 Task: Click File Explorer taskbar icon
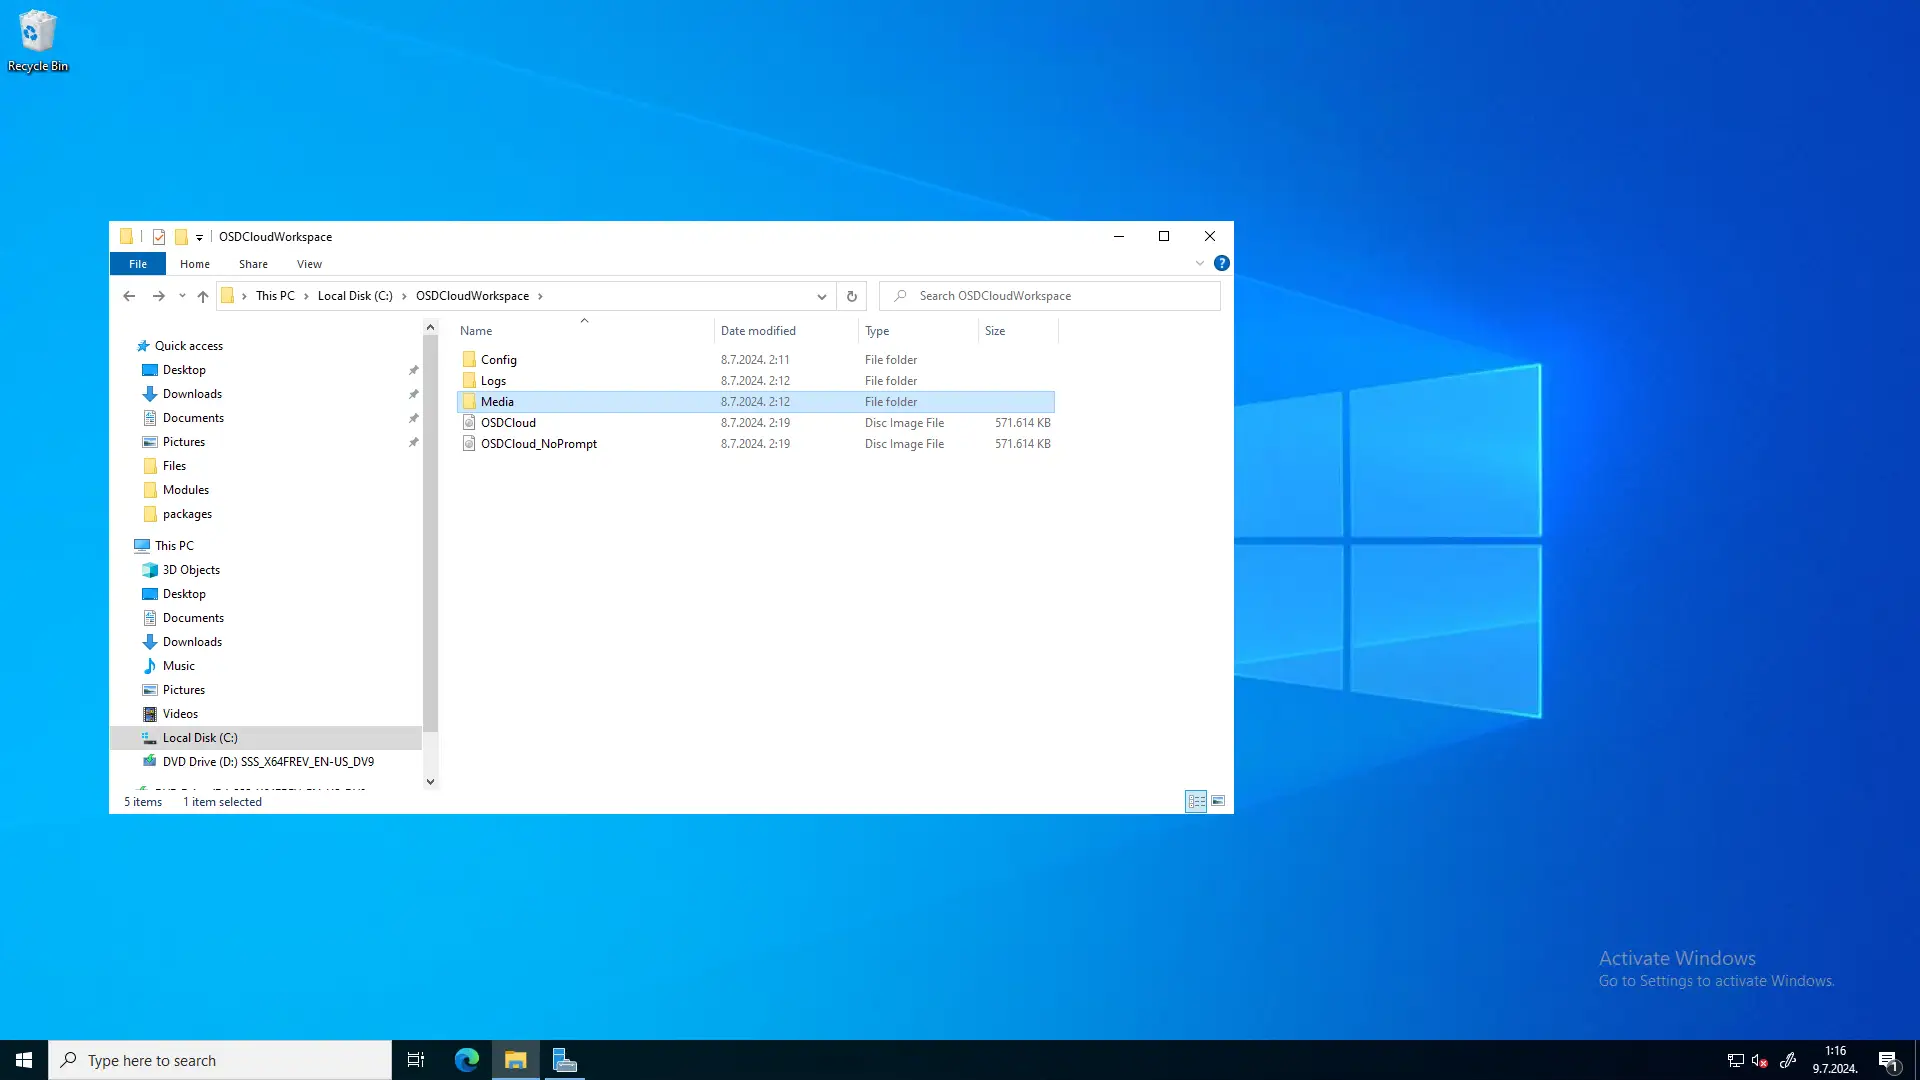pyautogui.click(x=516, y=1060)
